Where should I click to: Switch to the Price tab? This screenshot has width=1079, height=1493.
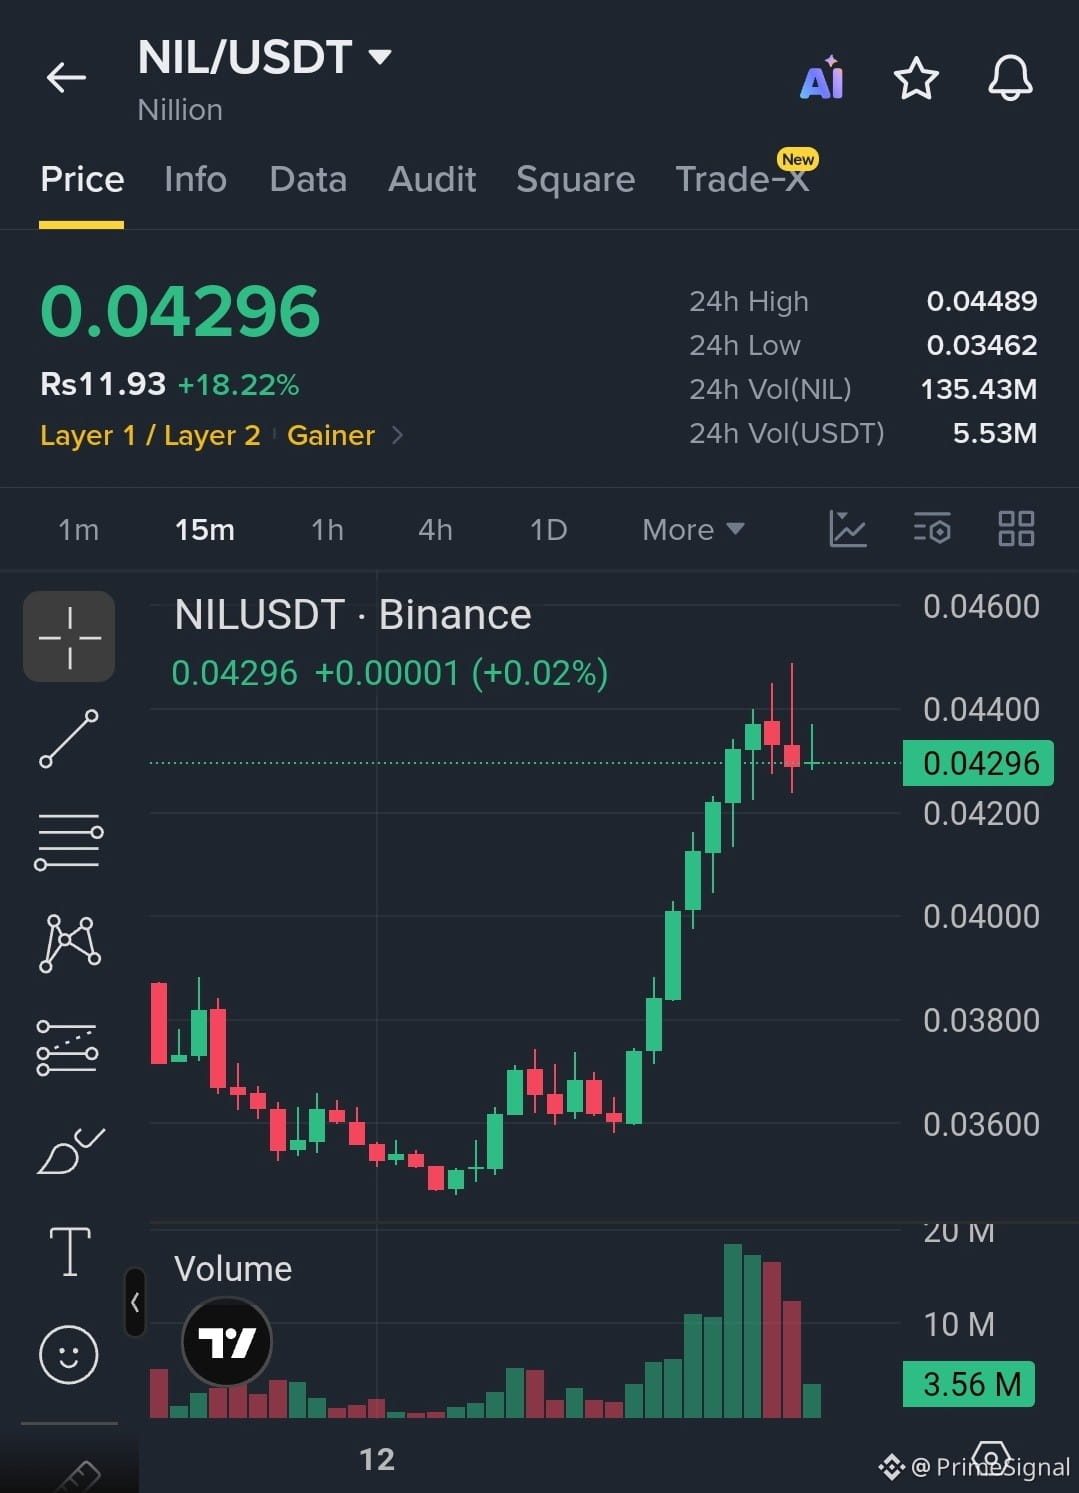click(82, 179)
